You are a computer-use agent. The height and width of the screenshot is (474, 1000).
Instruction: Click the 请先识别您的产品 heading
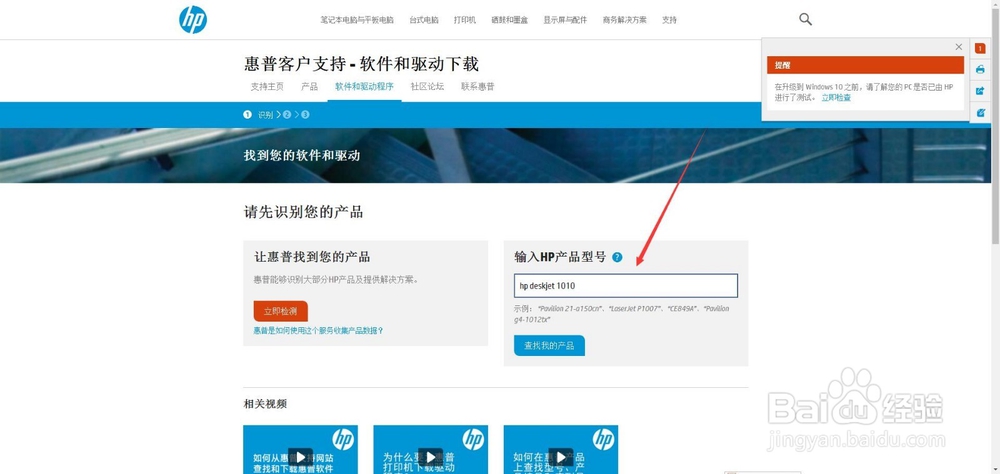point(304,212)
